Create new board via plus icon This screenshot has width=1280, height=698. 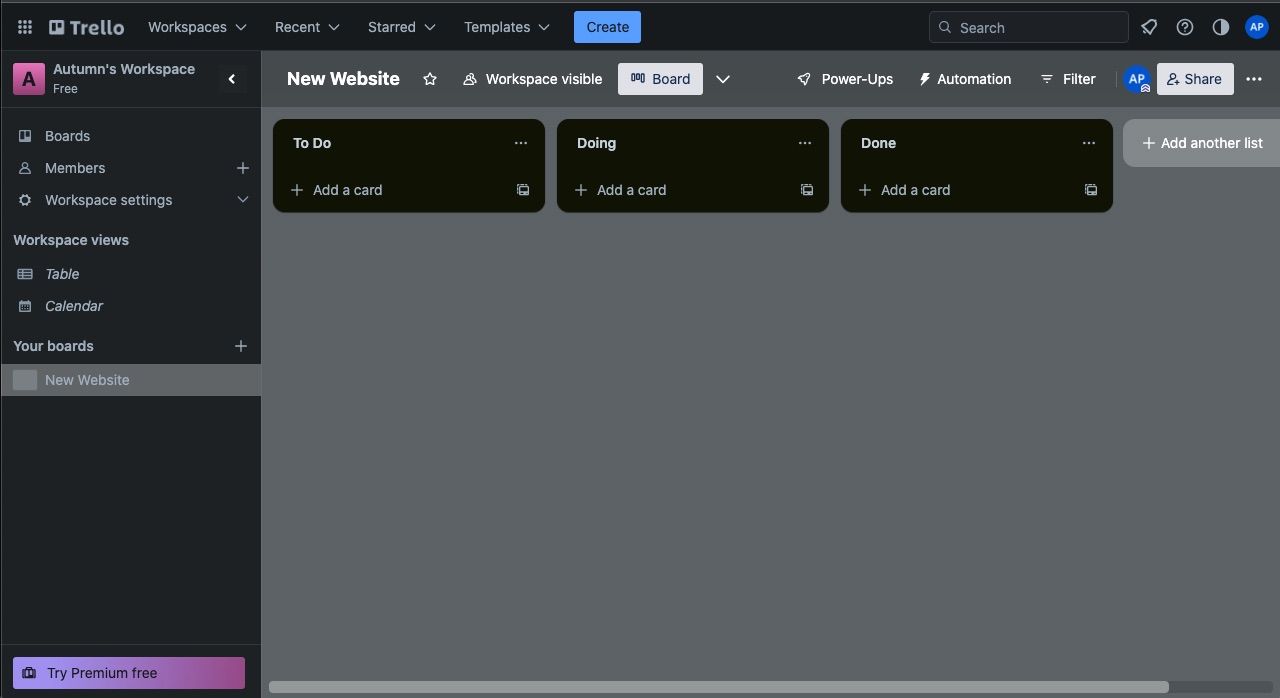tap(241, 346)
